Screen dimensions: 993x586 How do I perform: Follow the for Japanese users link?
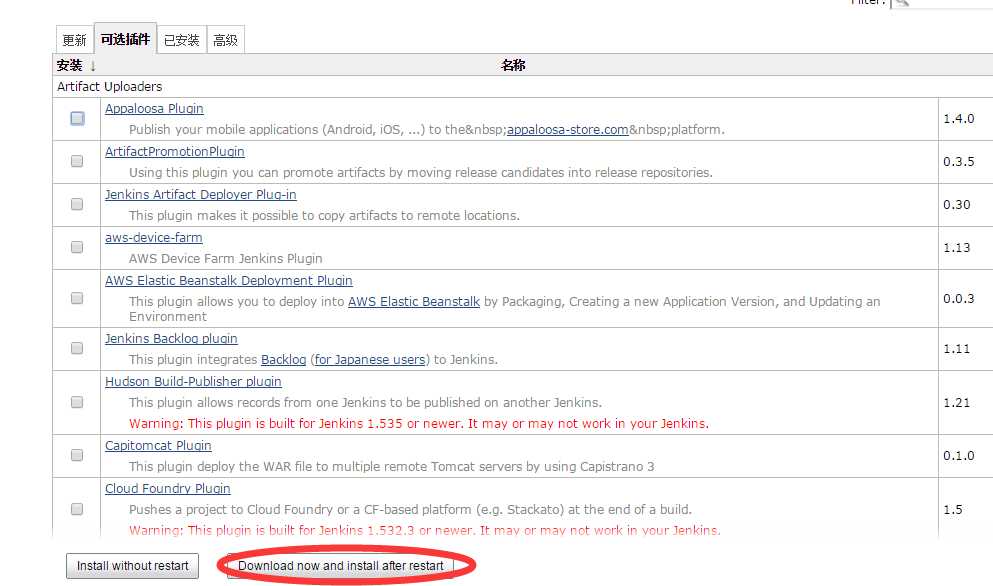pos(370,359)
